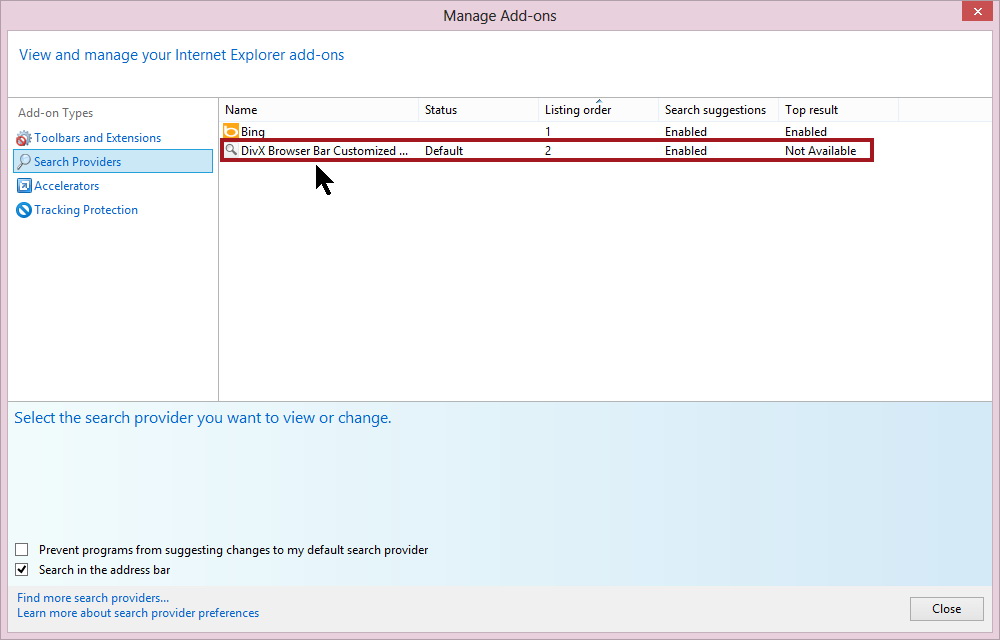Click listing order 1 in Bing row
1000x640 pixels.
coord(548,131)
